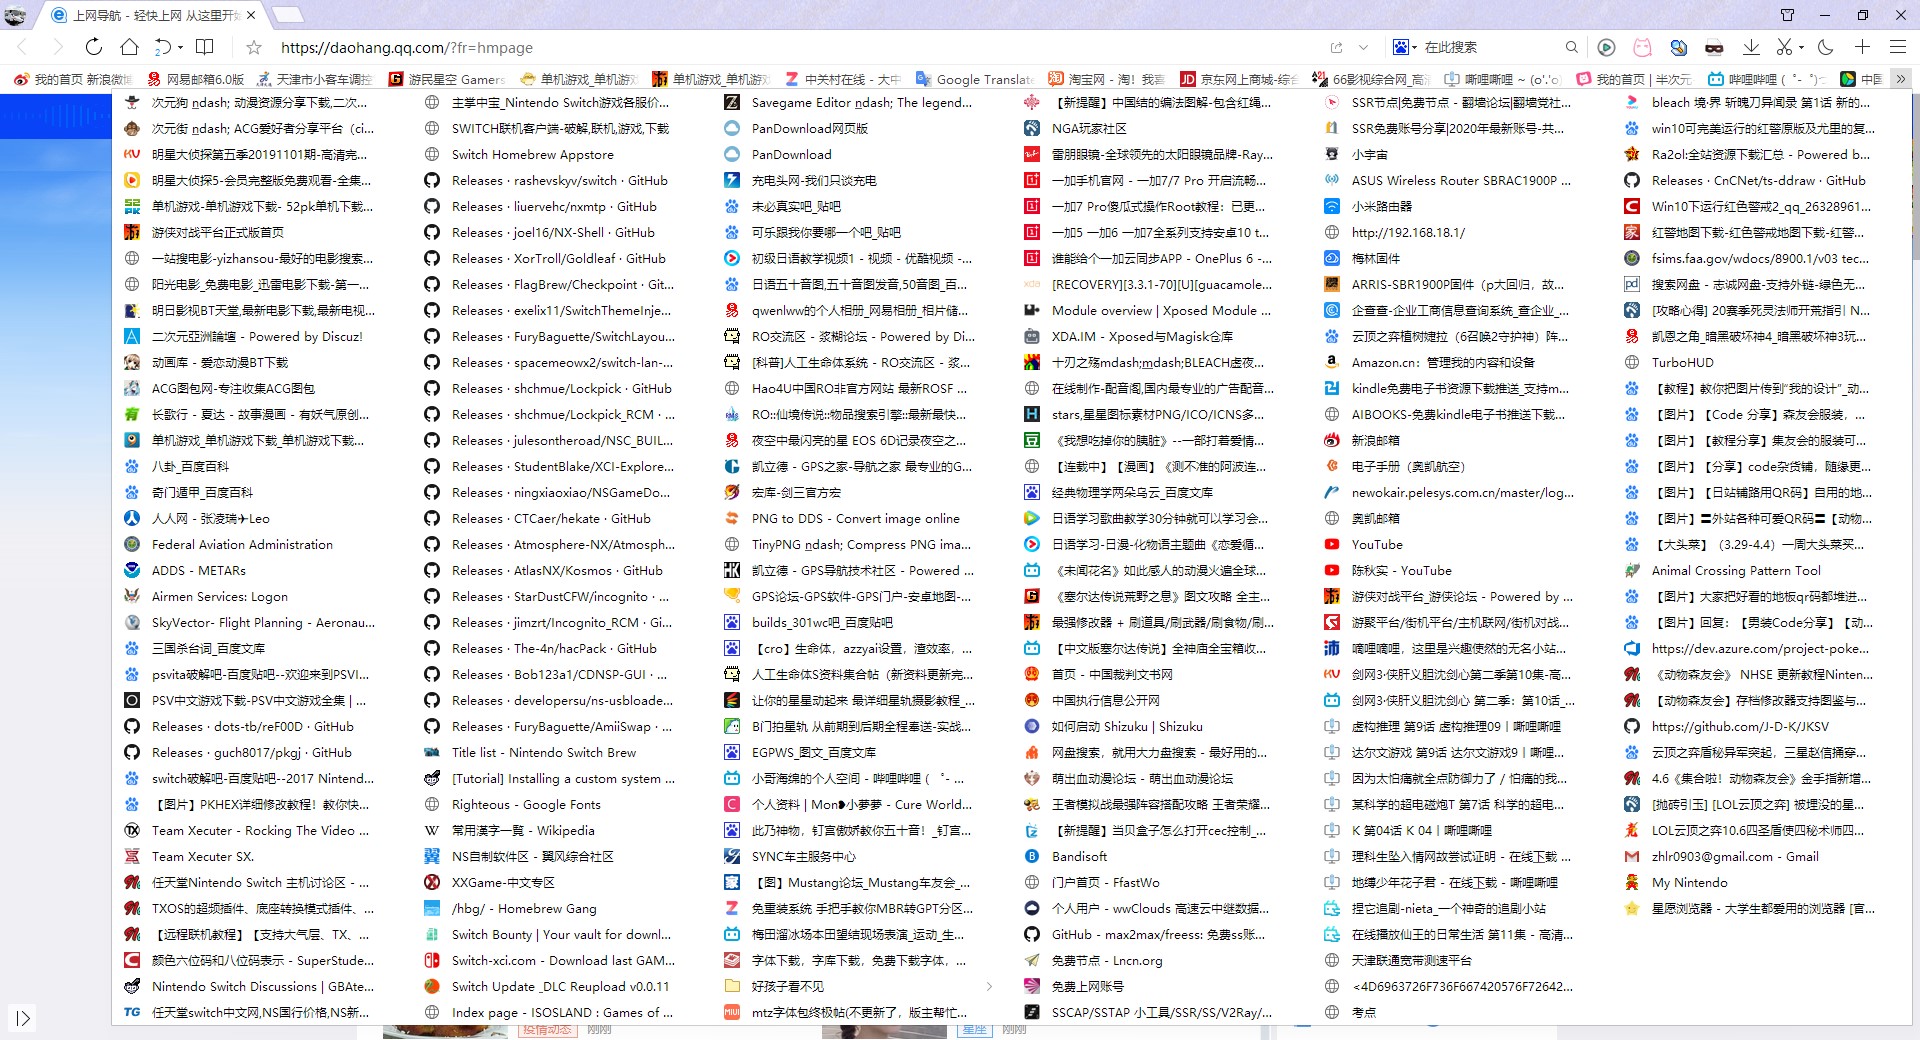The width and height of the screenshot is (1920, 1040).
Task: Open Google Translate bookmark bar item
Action: (x=974, y=79)
